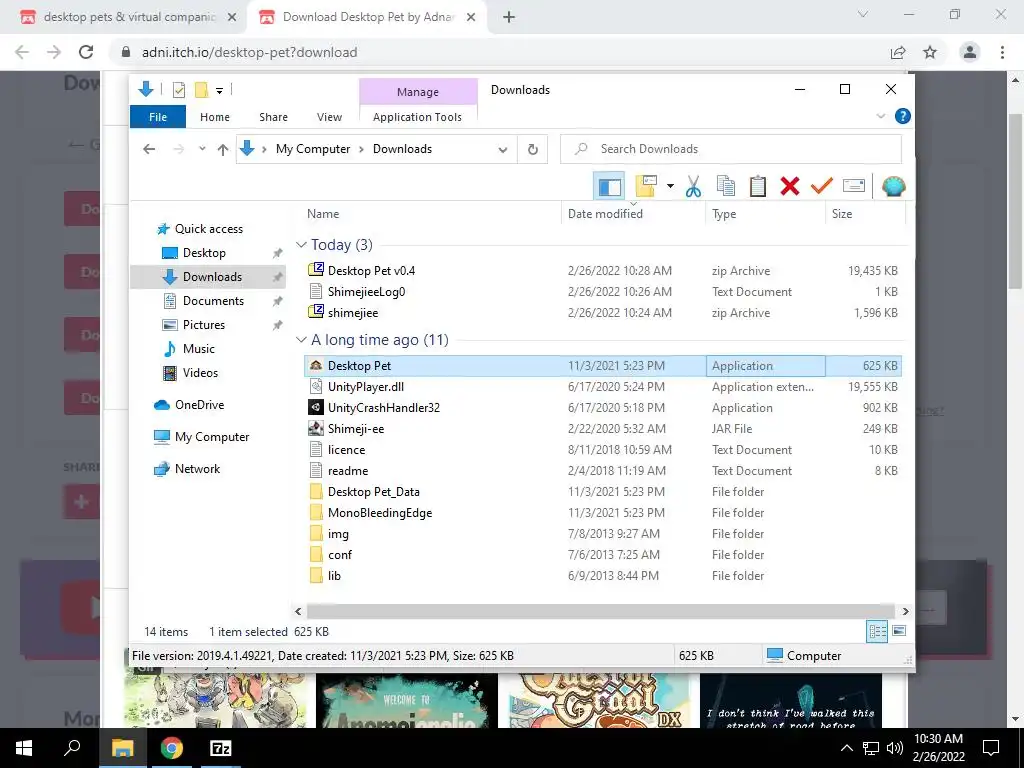Click the Windows Start button

point(24,748)
